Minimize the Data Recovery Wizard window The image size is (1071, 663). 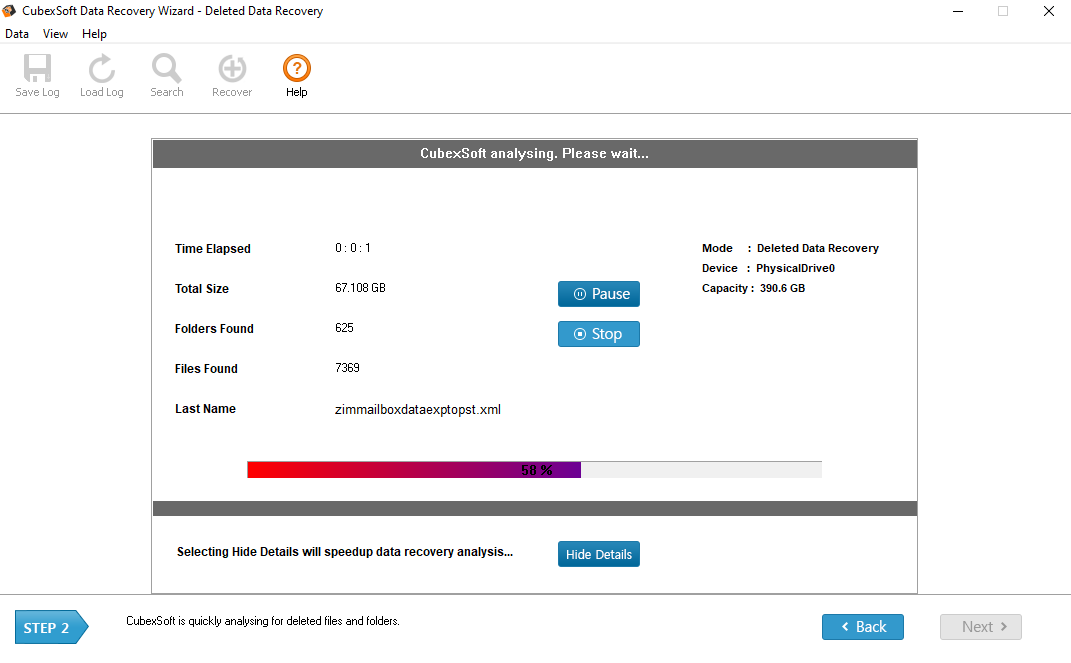(x=956, y=12)
